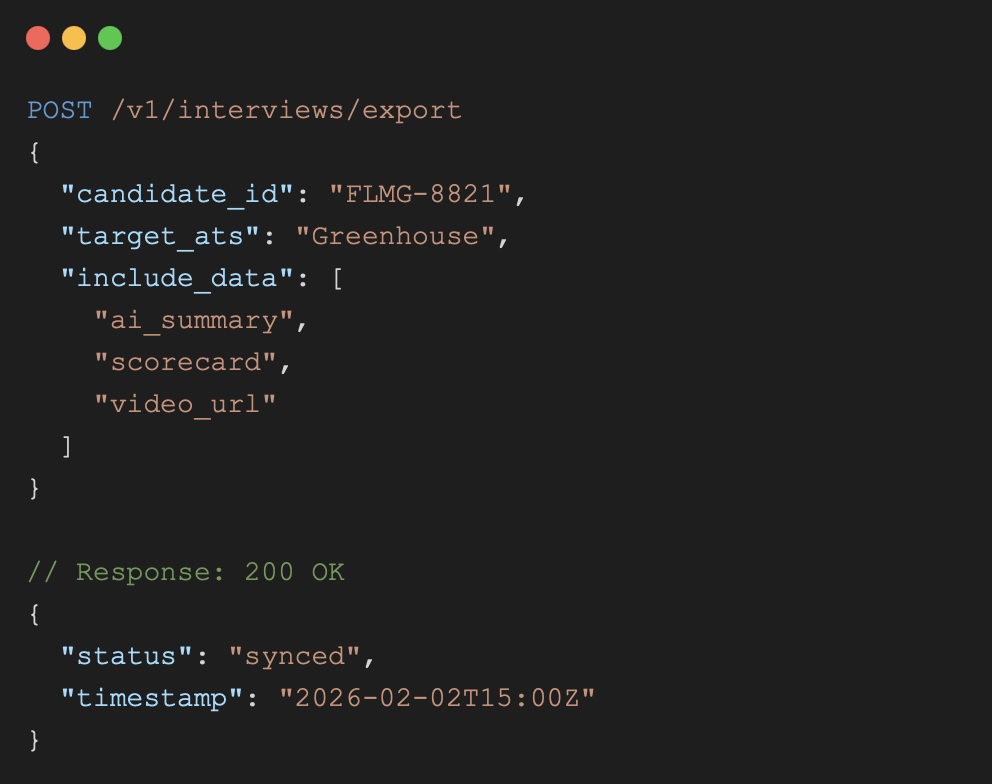This screenshot has width=992, height=784.
Task: Click the "timestamp" key in response
Action: (152, 698)
